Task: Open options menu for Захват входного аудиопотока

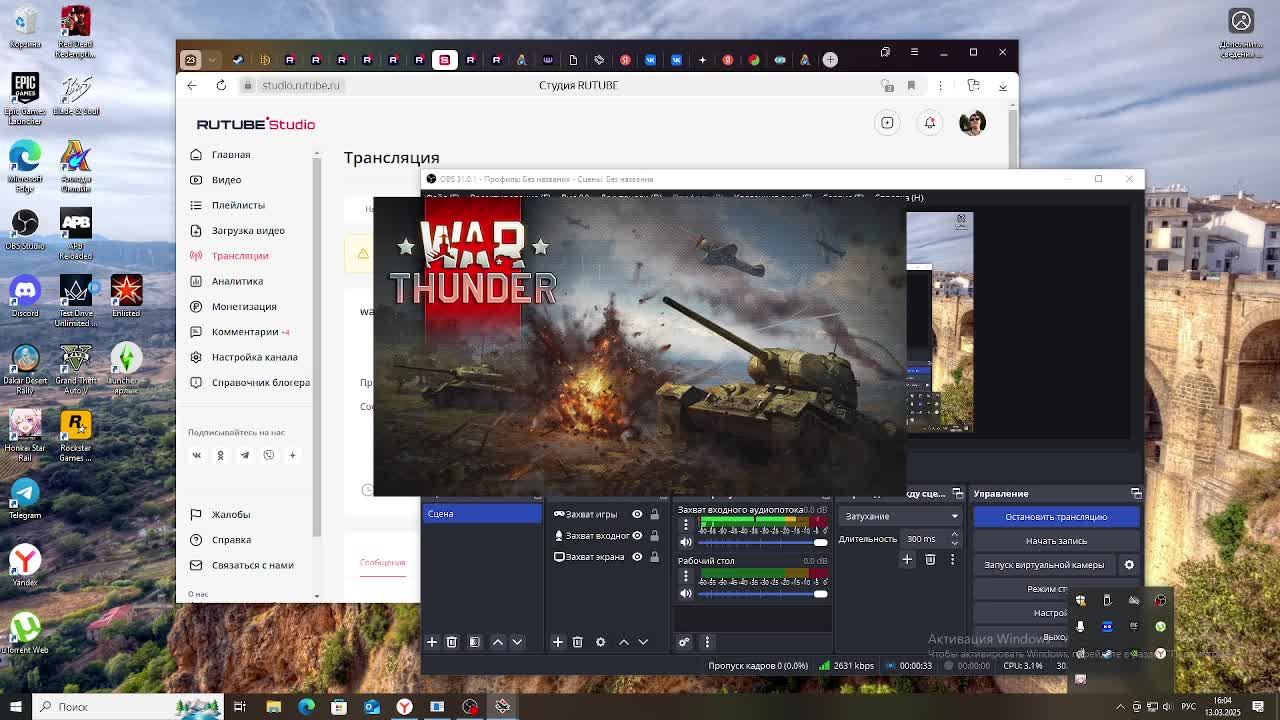Action: click(x=686, y=525)
